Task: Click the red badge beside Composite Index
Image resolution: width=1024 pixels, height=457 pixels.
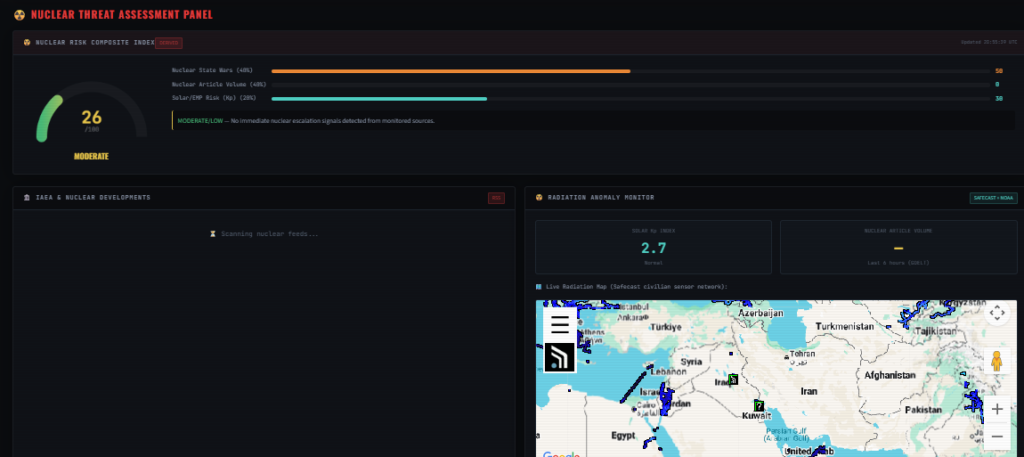Action: tap(169, 43)
